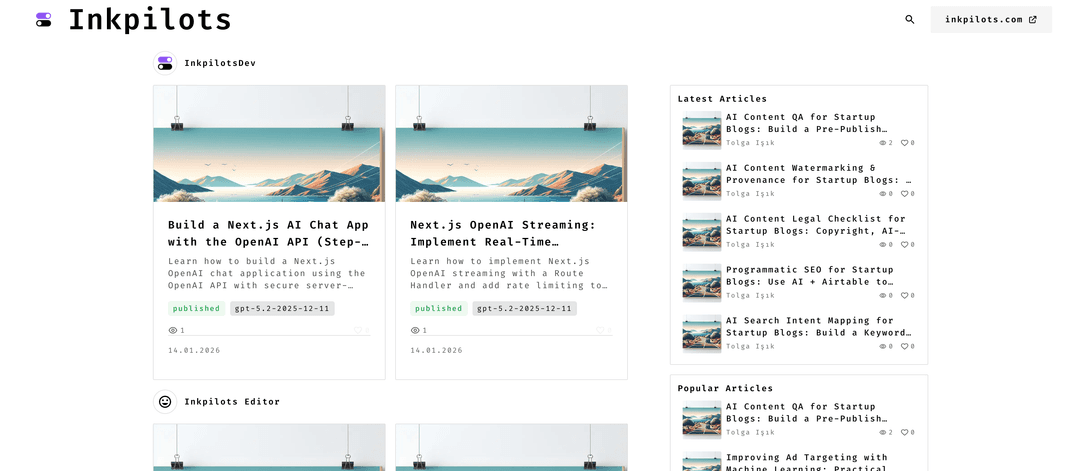Click the InkpilotsDev avatar icon
The width and height of the screenshot is (1080, 471).
point(165,63)
